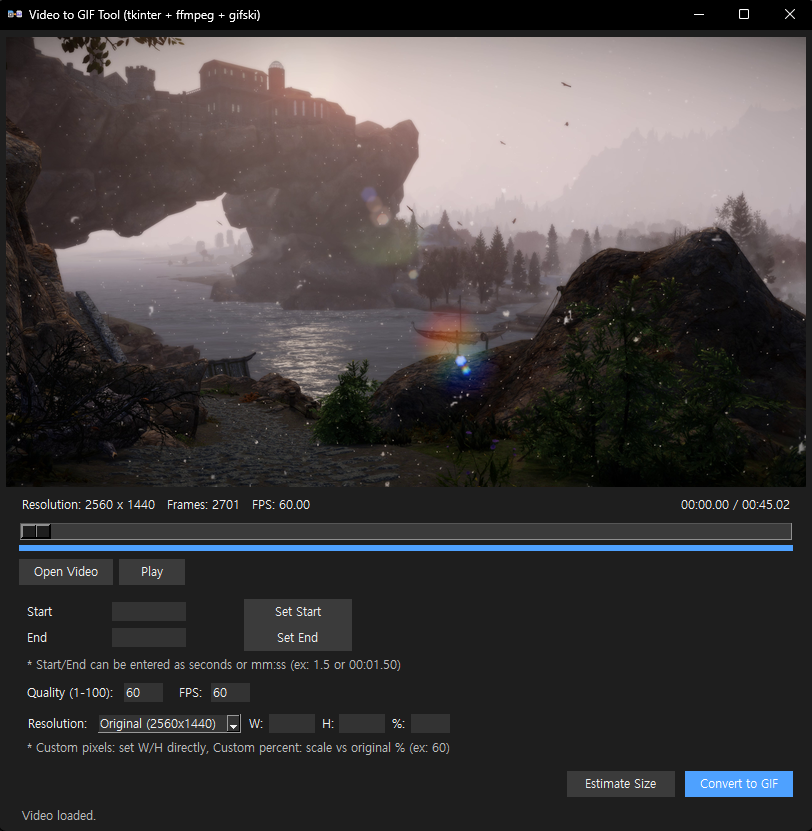Click the 'Resolution: 2560 x 1440' info text
The height and width of the screenshot is (831, 812).
coord(89,505)
